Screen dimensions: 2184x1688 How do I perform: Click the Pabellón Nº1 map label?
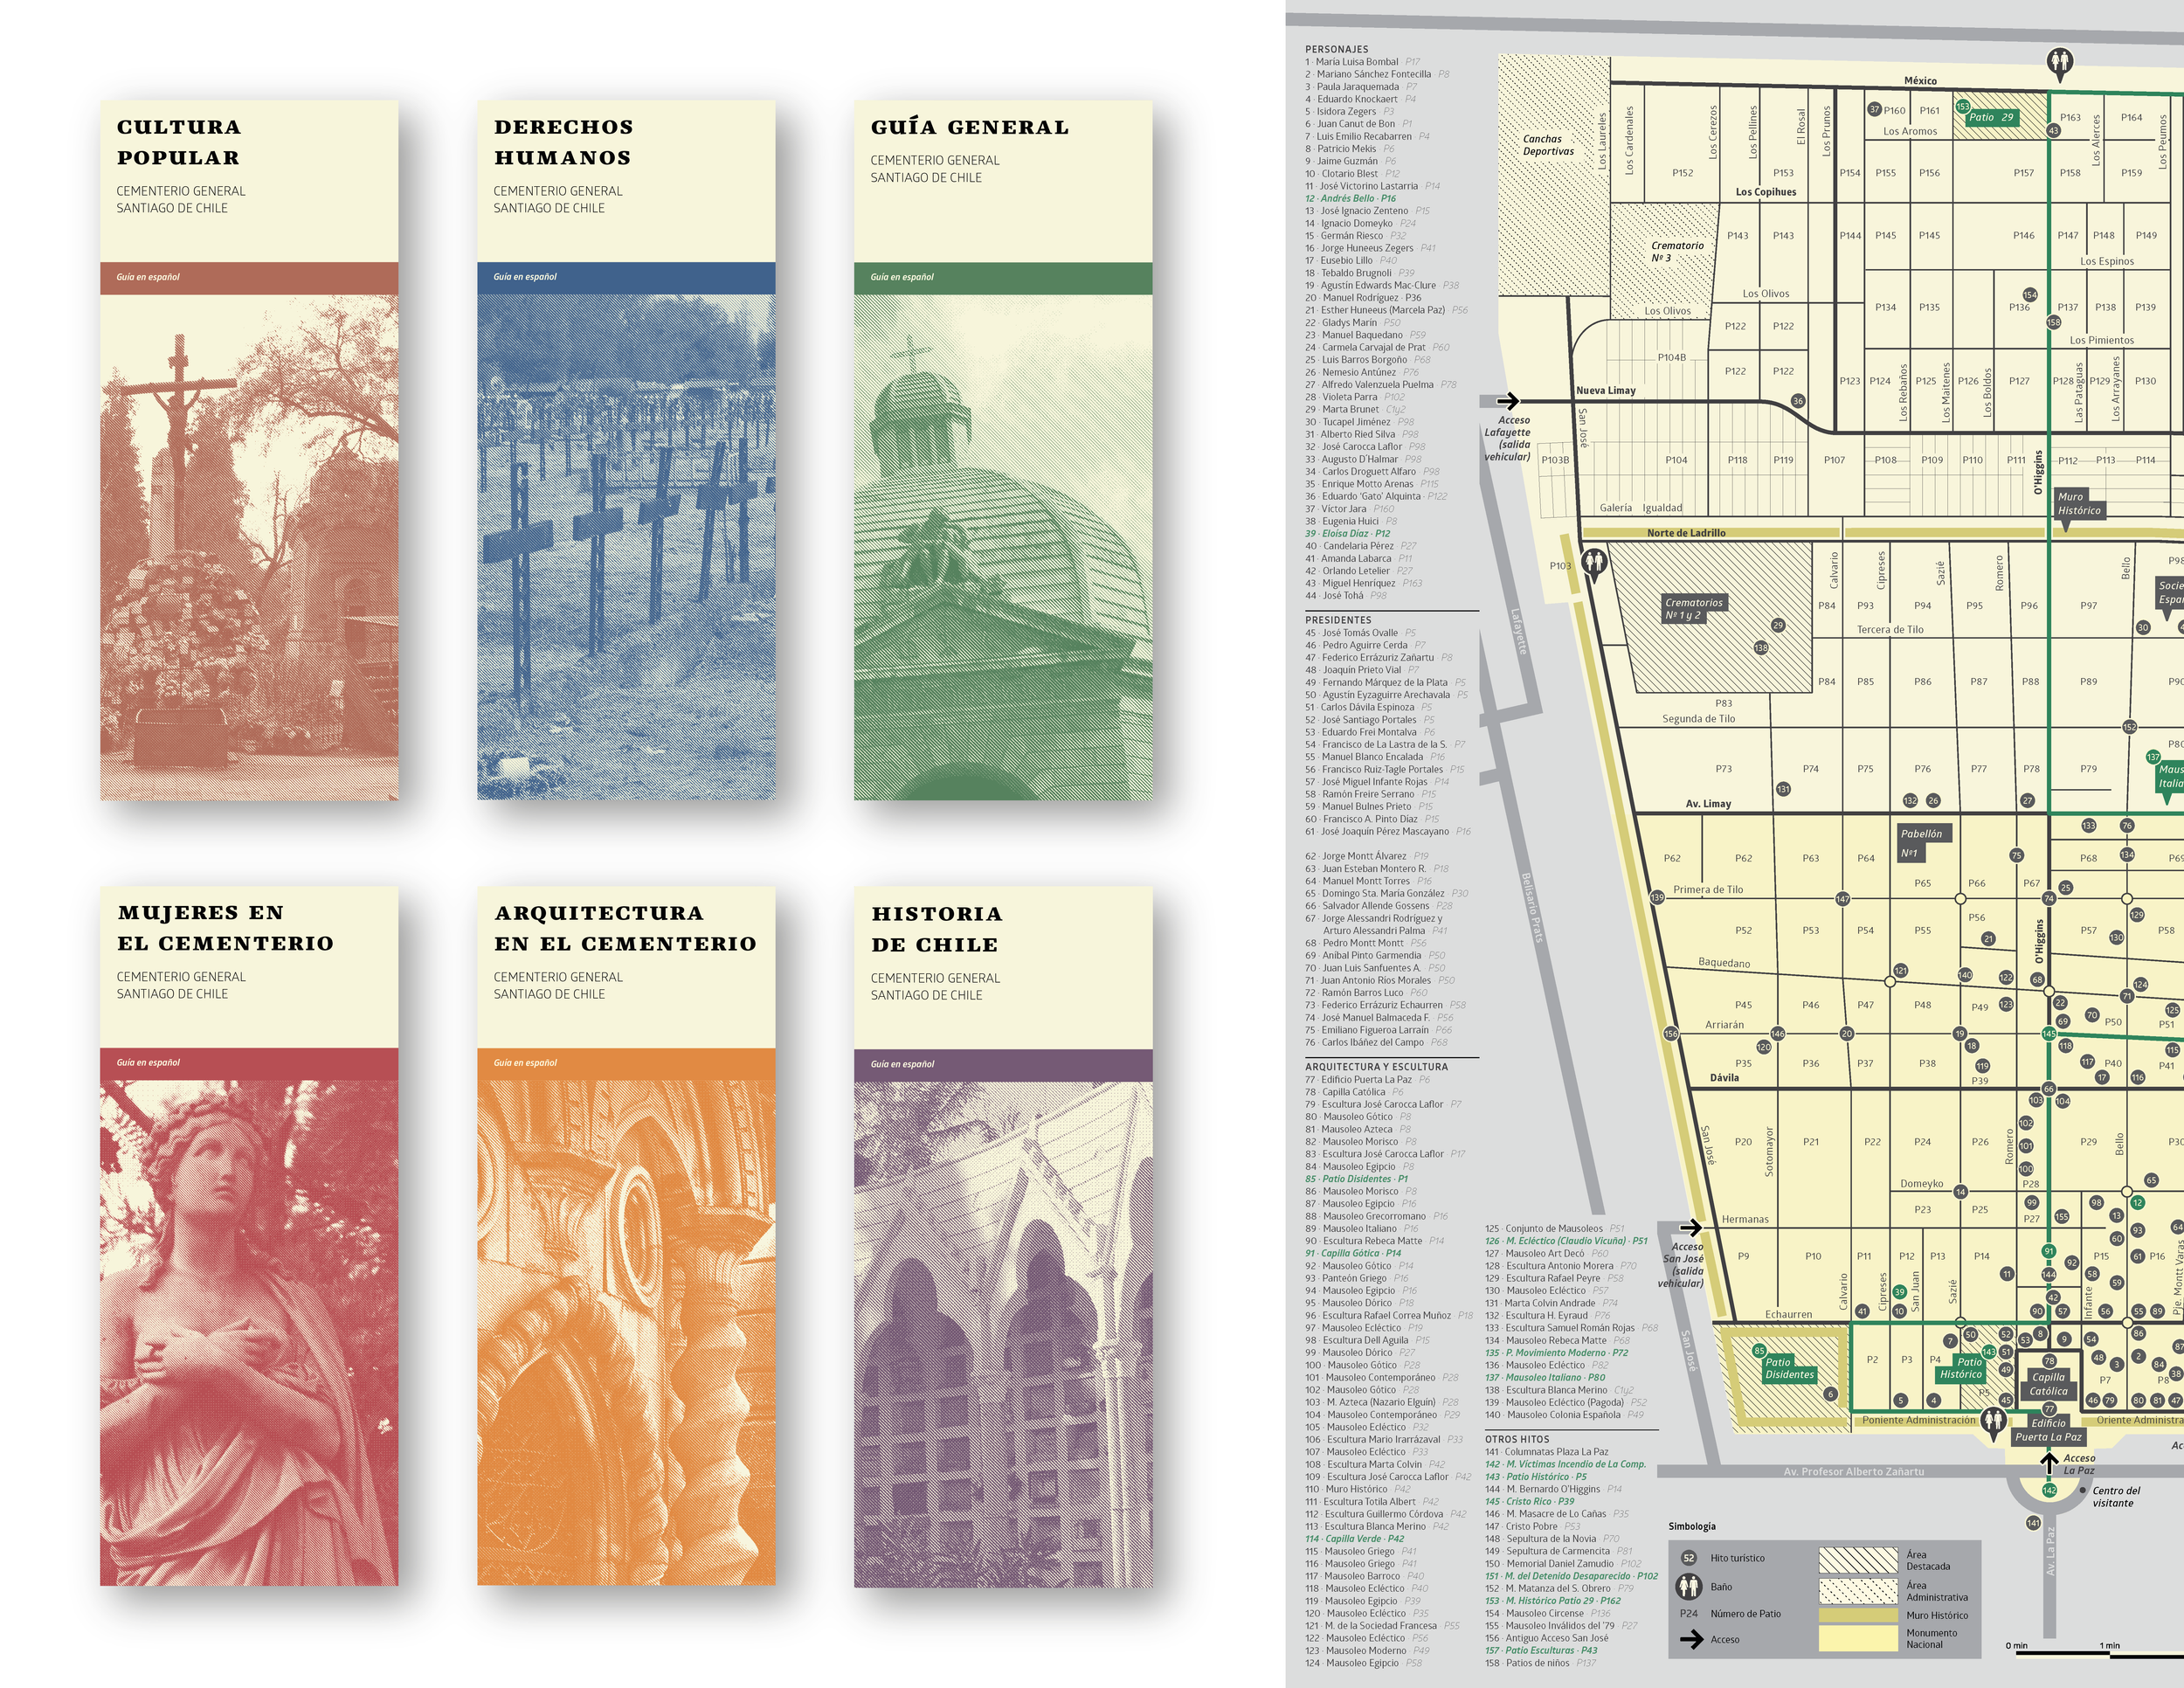(x=1923, y=843)
